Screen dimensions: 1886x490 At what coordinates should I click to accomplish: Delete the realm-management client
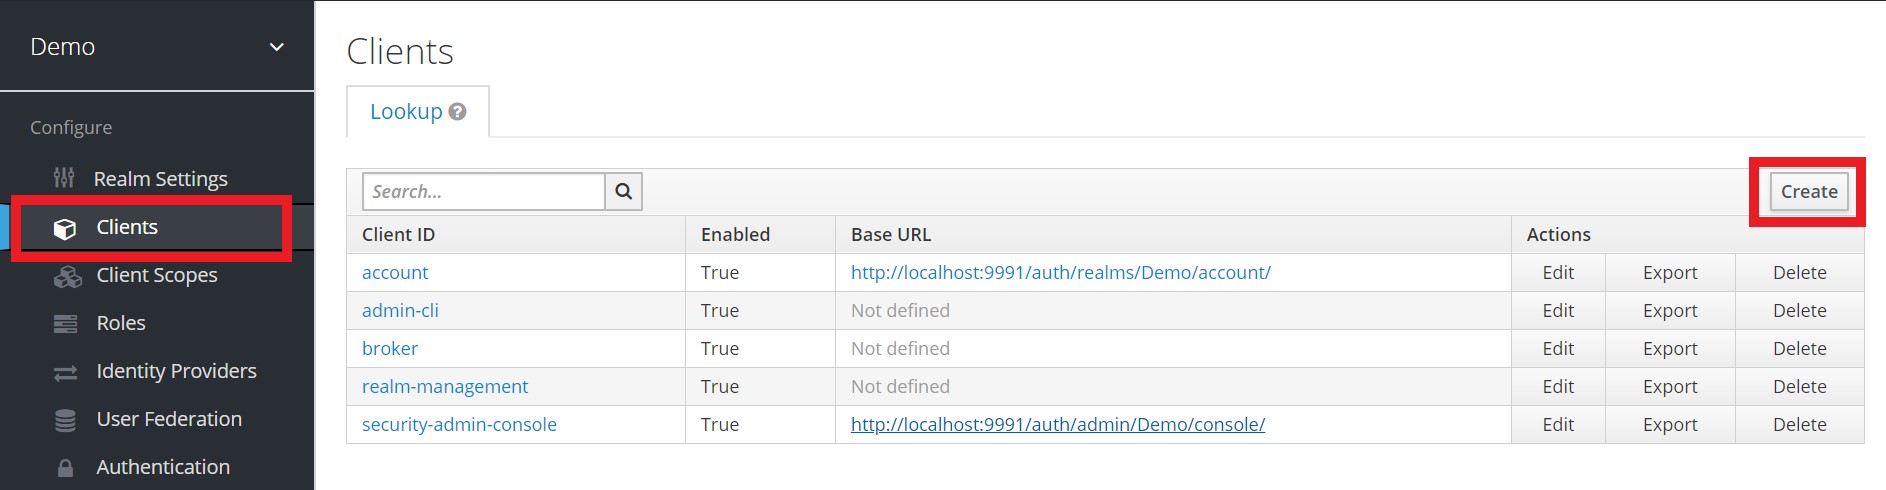[1799, 386]
